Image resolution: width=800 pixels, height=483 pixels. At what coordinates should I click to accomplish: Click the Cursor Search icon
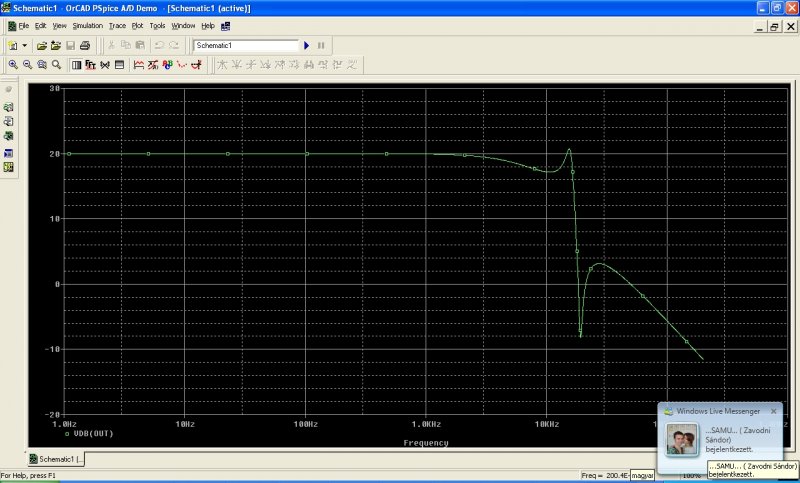pos(308,65)
